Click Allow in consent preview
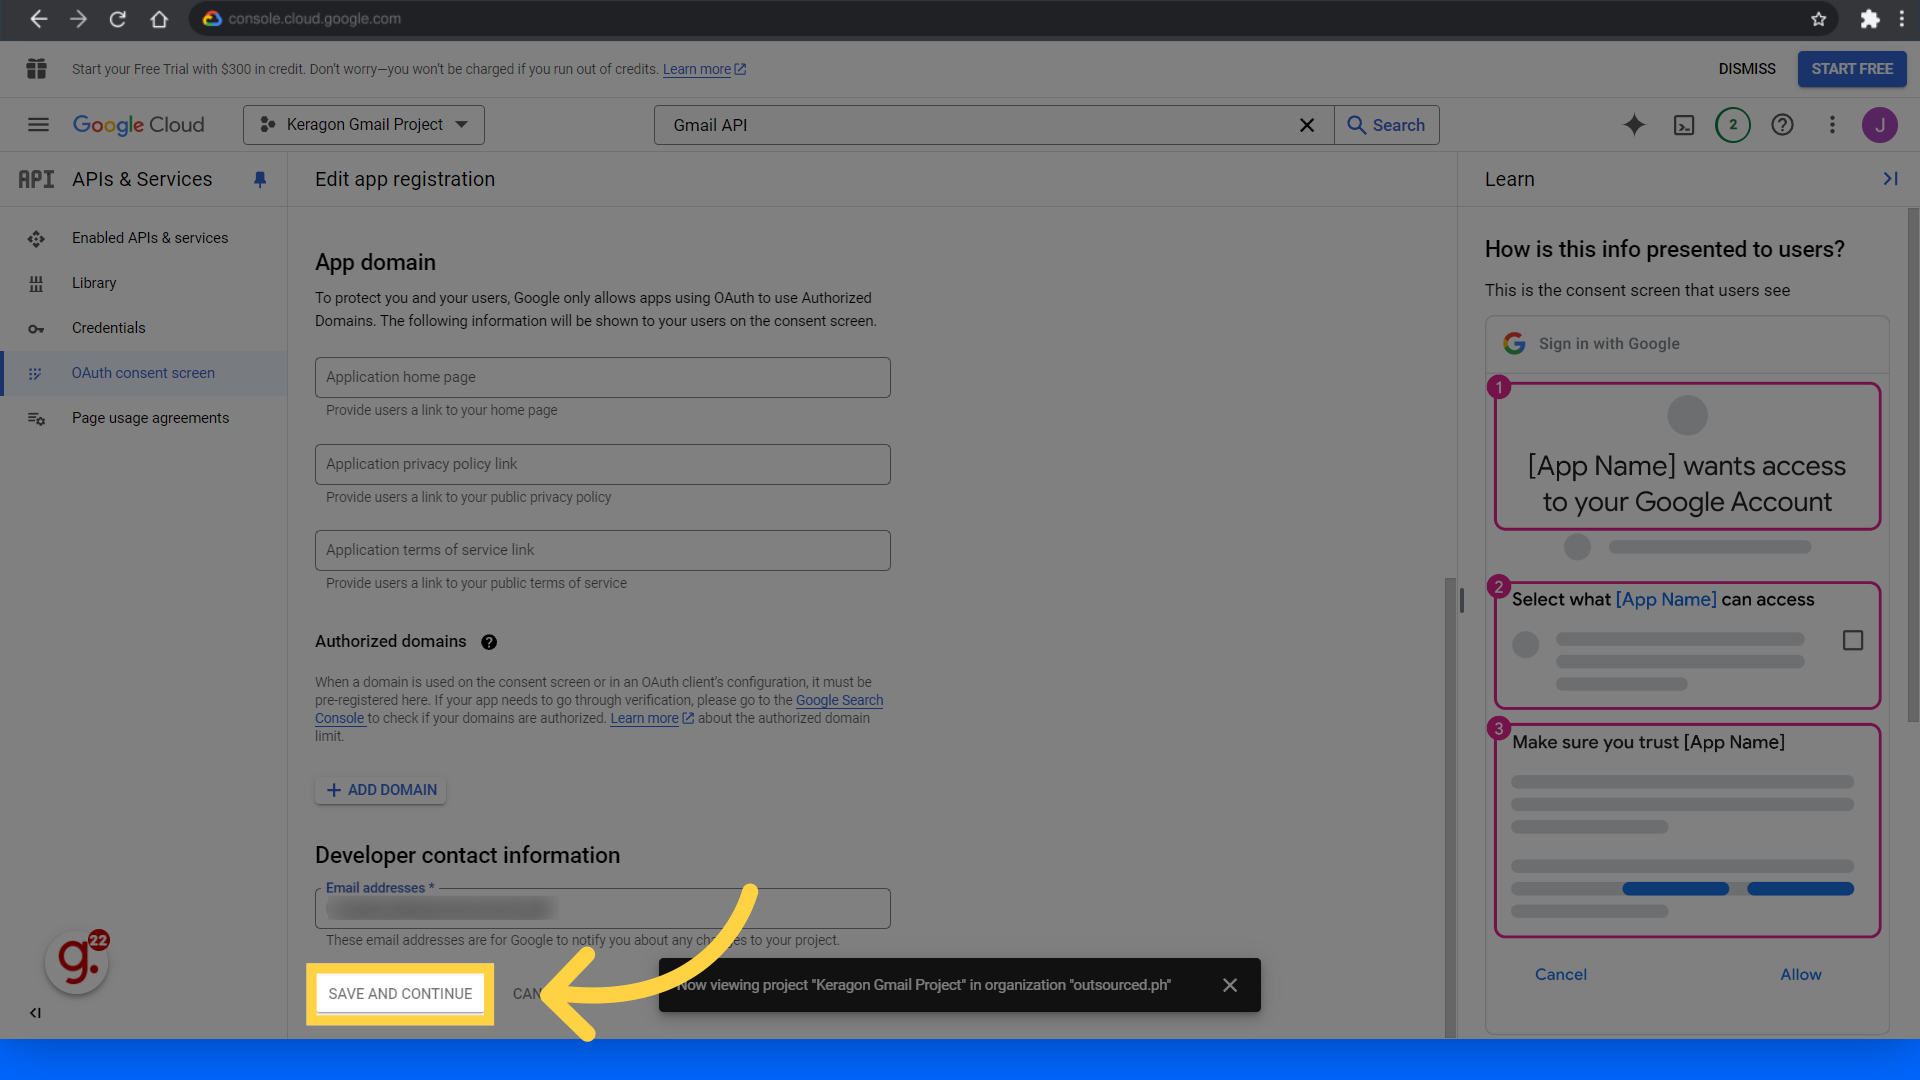The width and height of the screenshot is (1920, 1080). click(x=1801, y=975)
